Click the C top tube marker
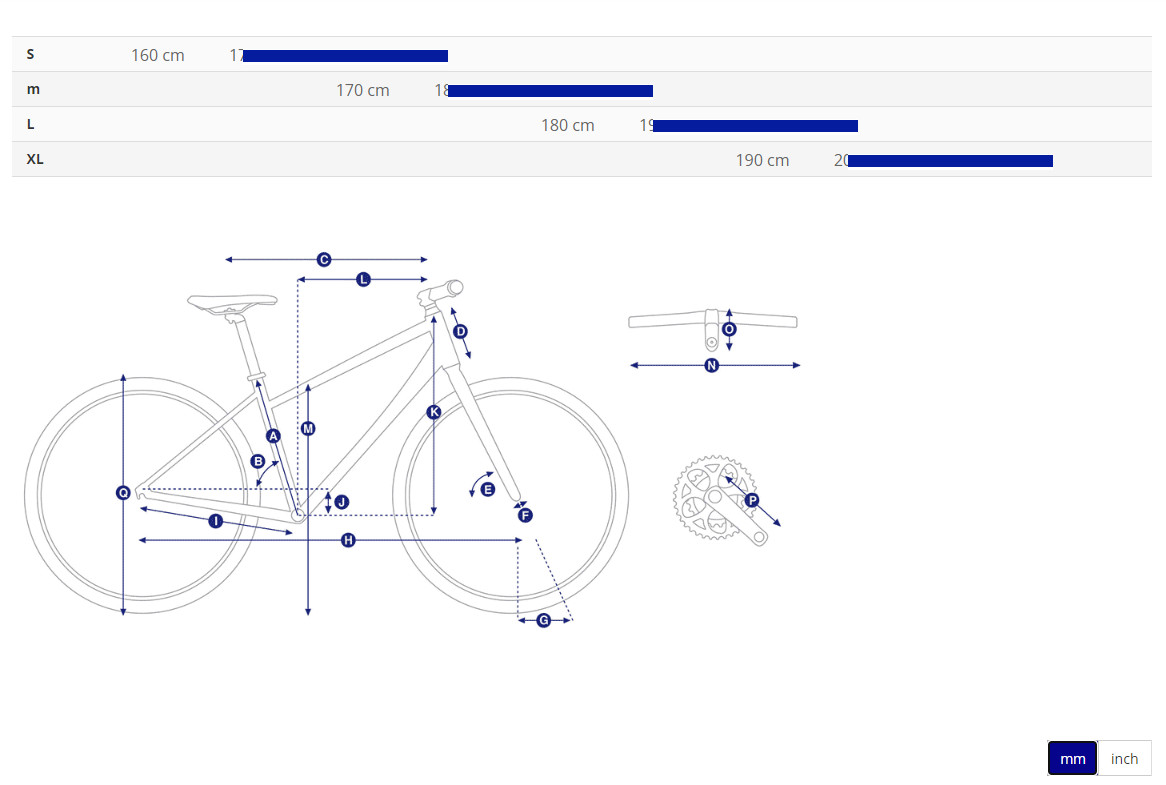Viewport: 1166px width, 785px height. click(324, 260)
